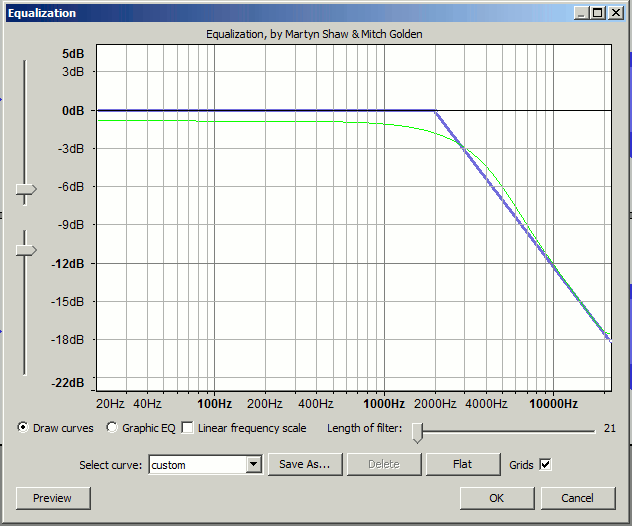The width and height of the screenshot is (632, 526).
Task: Open the Select curve dropdown arrow
Action: click(253, 464)
